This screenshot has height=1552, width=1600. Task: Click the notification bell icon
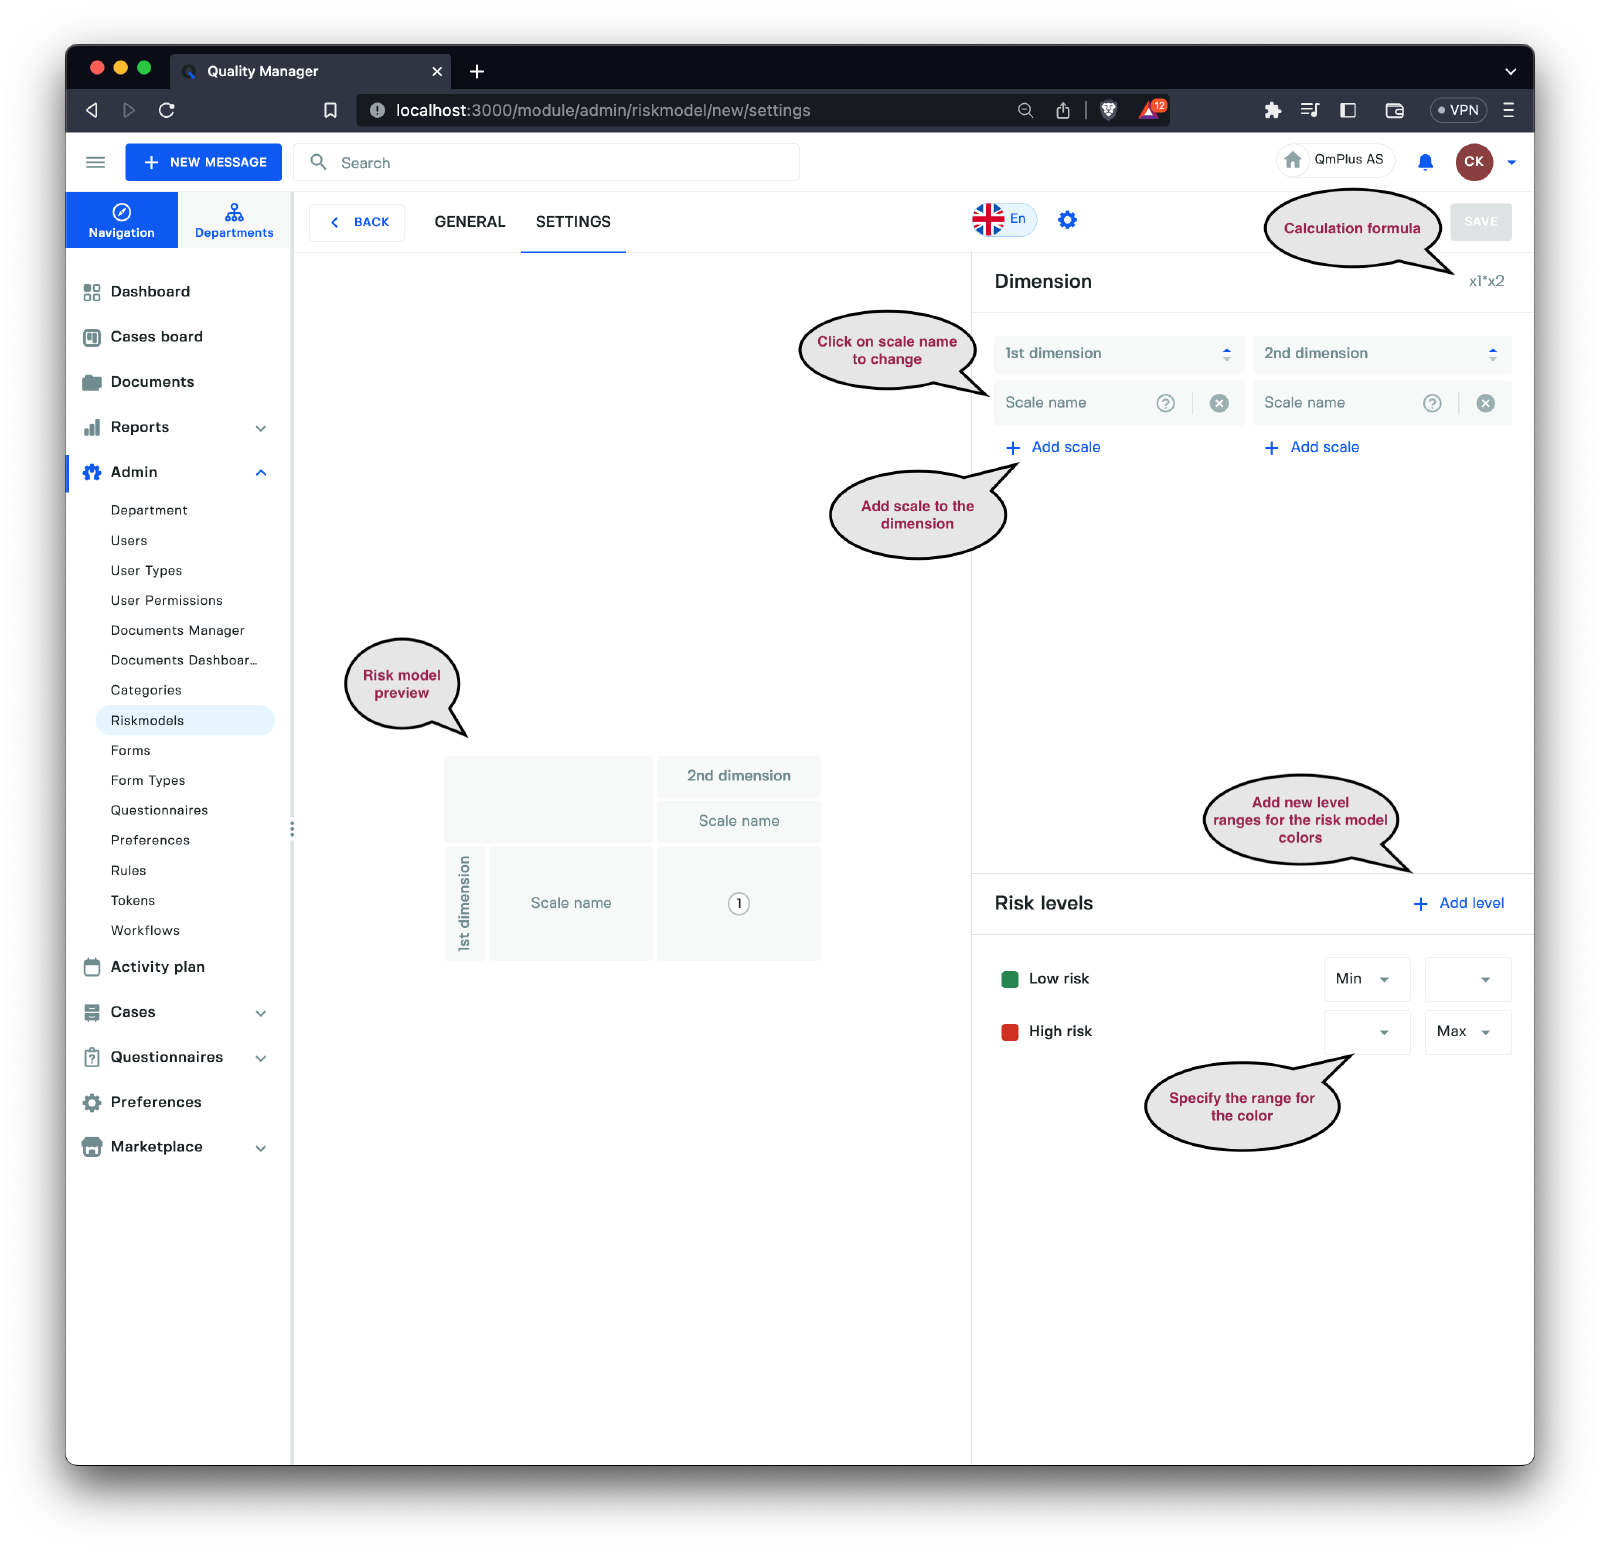coord(1425,162)
